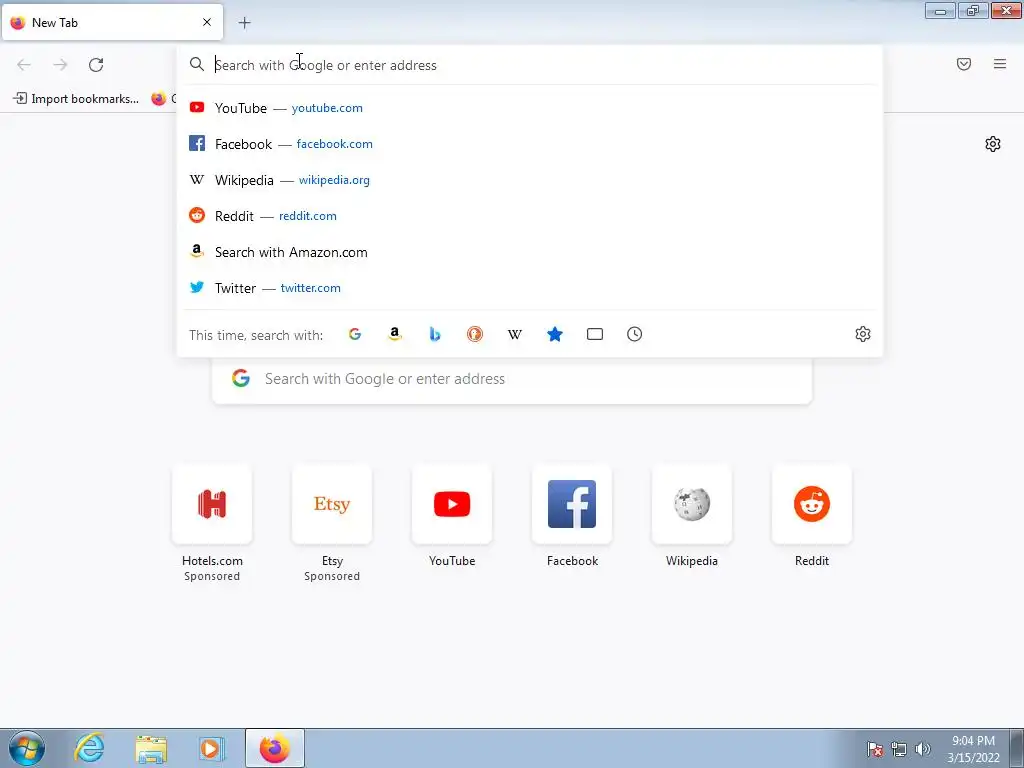1024x768 pixels.
Task: Focus the address bar search field
Action: 530,65
